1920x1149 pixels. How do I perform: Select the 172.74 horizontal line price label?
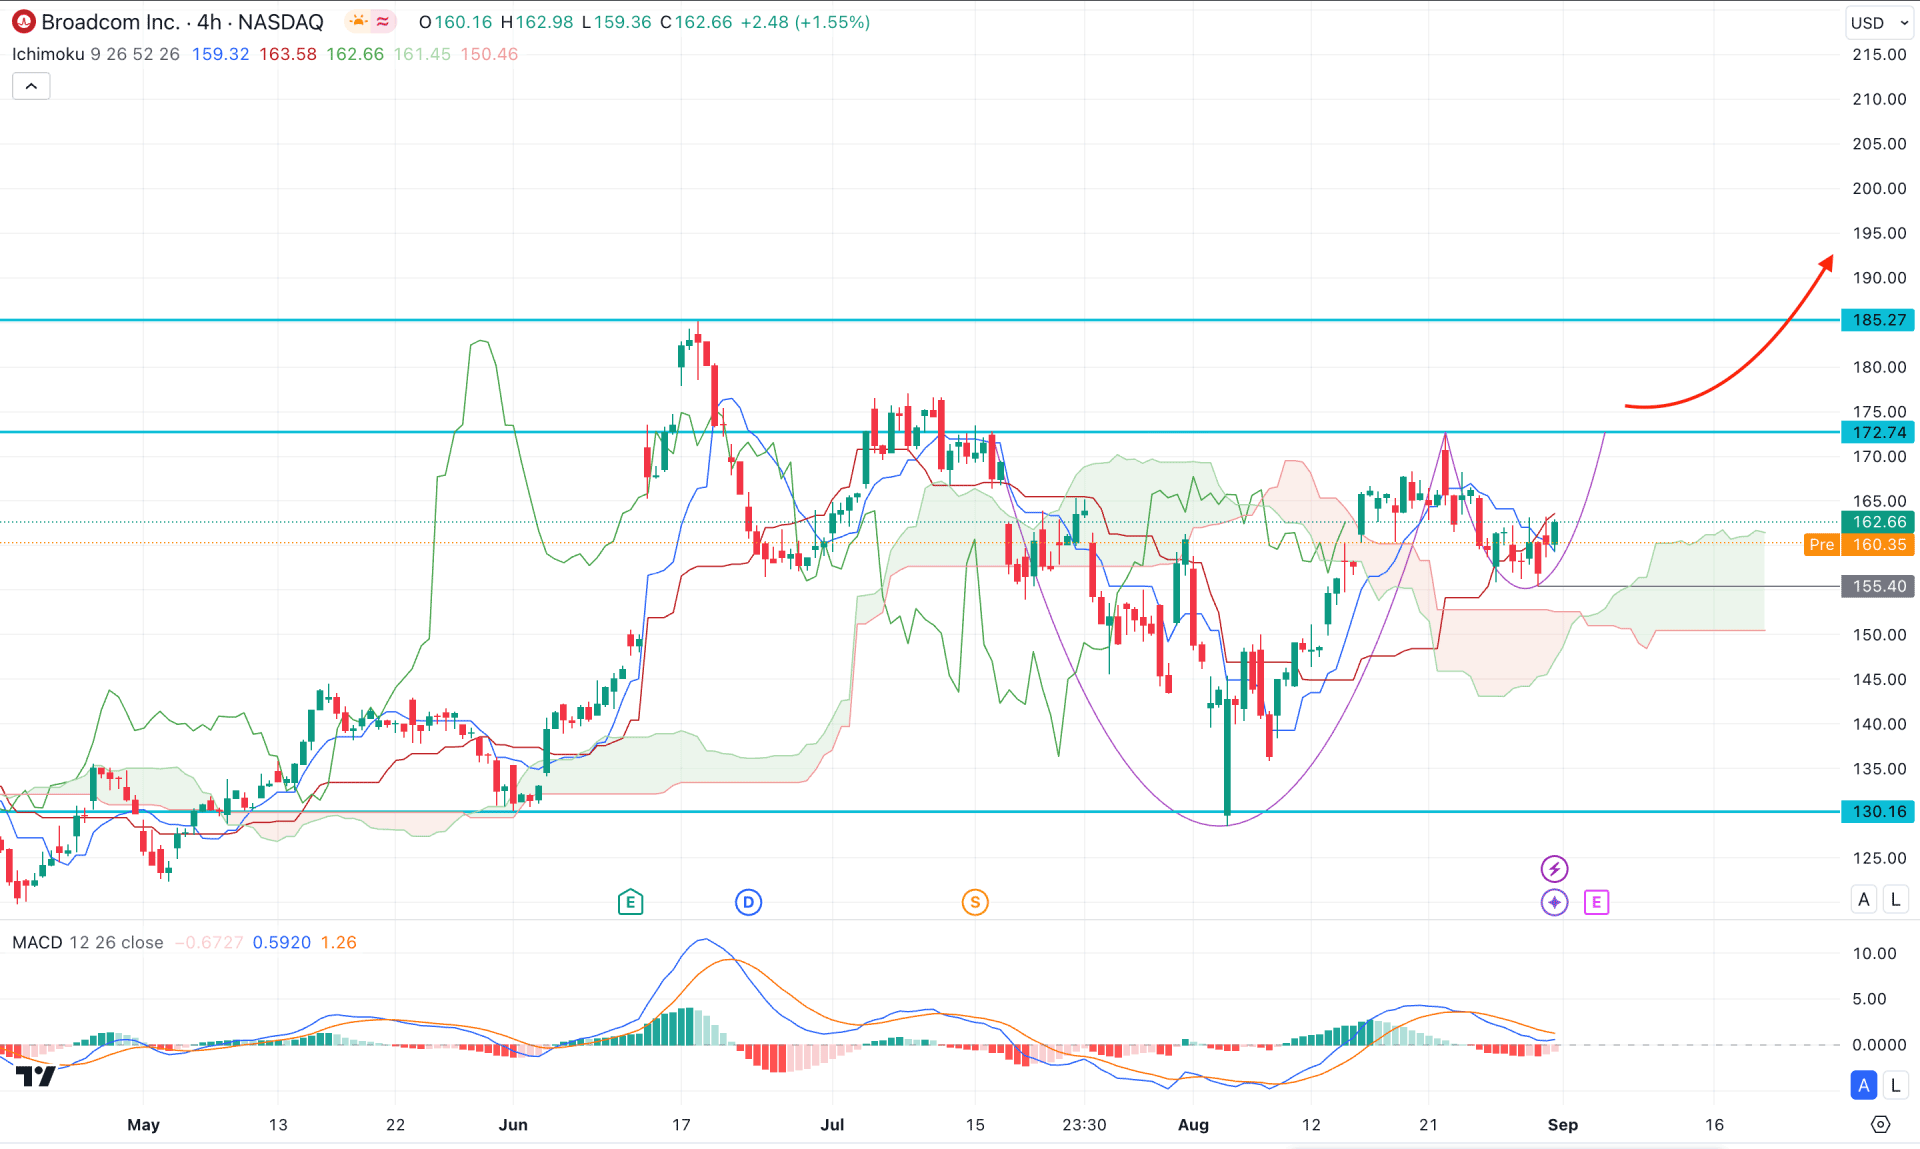1878,432
